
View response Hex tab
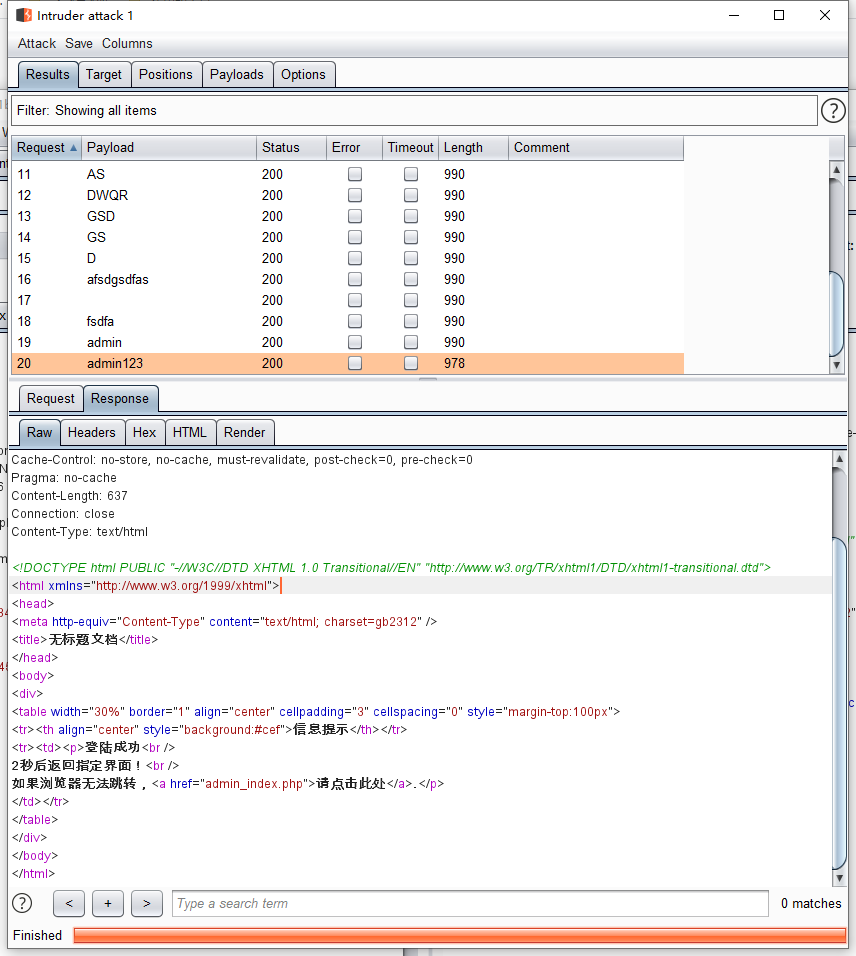pyautogui.click(x=144, y=432)
